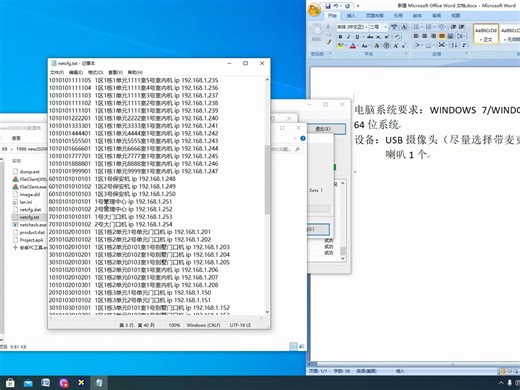
Task: Apply strikethrough (abc) to the text in Word
Action: [x=370, y=37]
